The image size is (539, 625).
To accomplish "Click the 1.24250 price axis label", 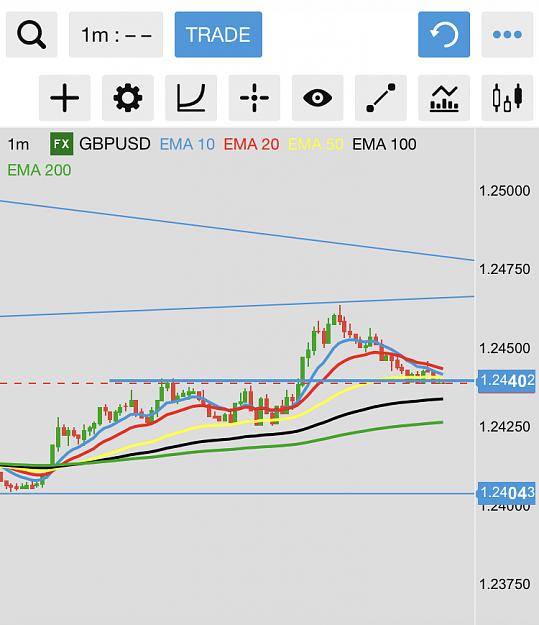I will tap(504, 427).
